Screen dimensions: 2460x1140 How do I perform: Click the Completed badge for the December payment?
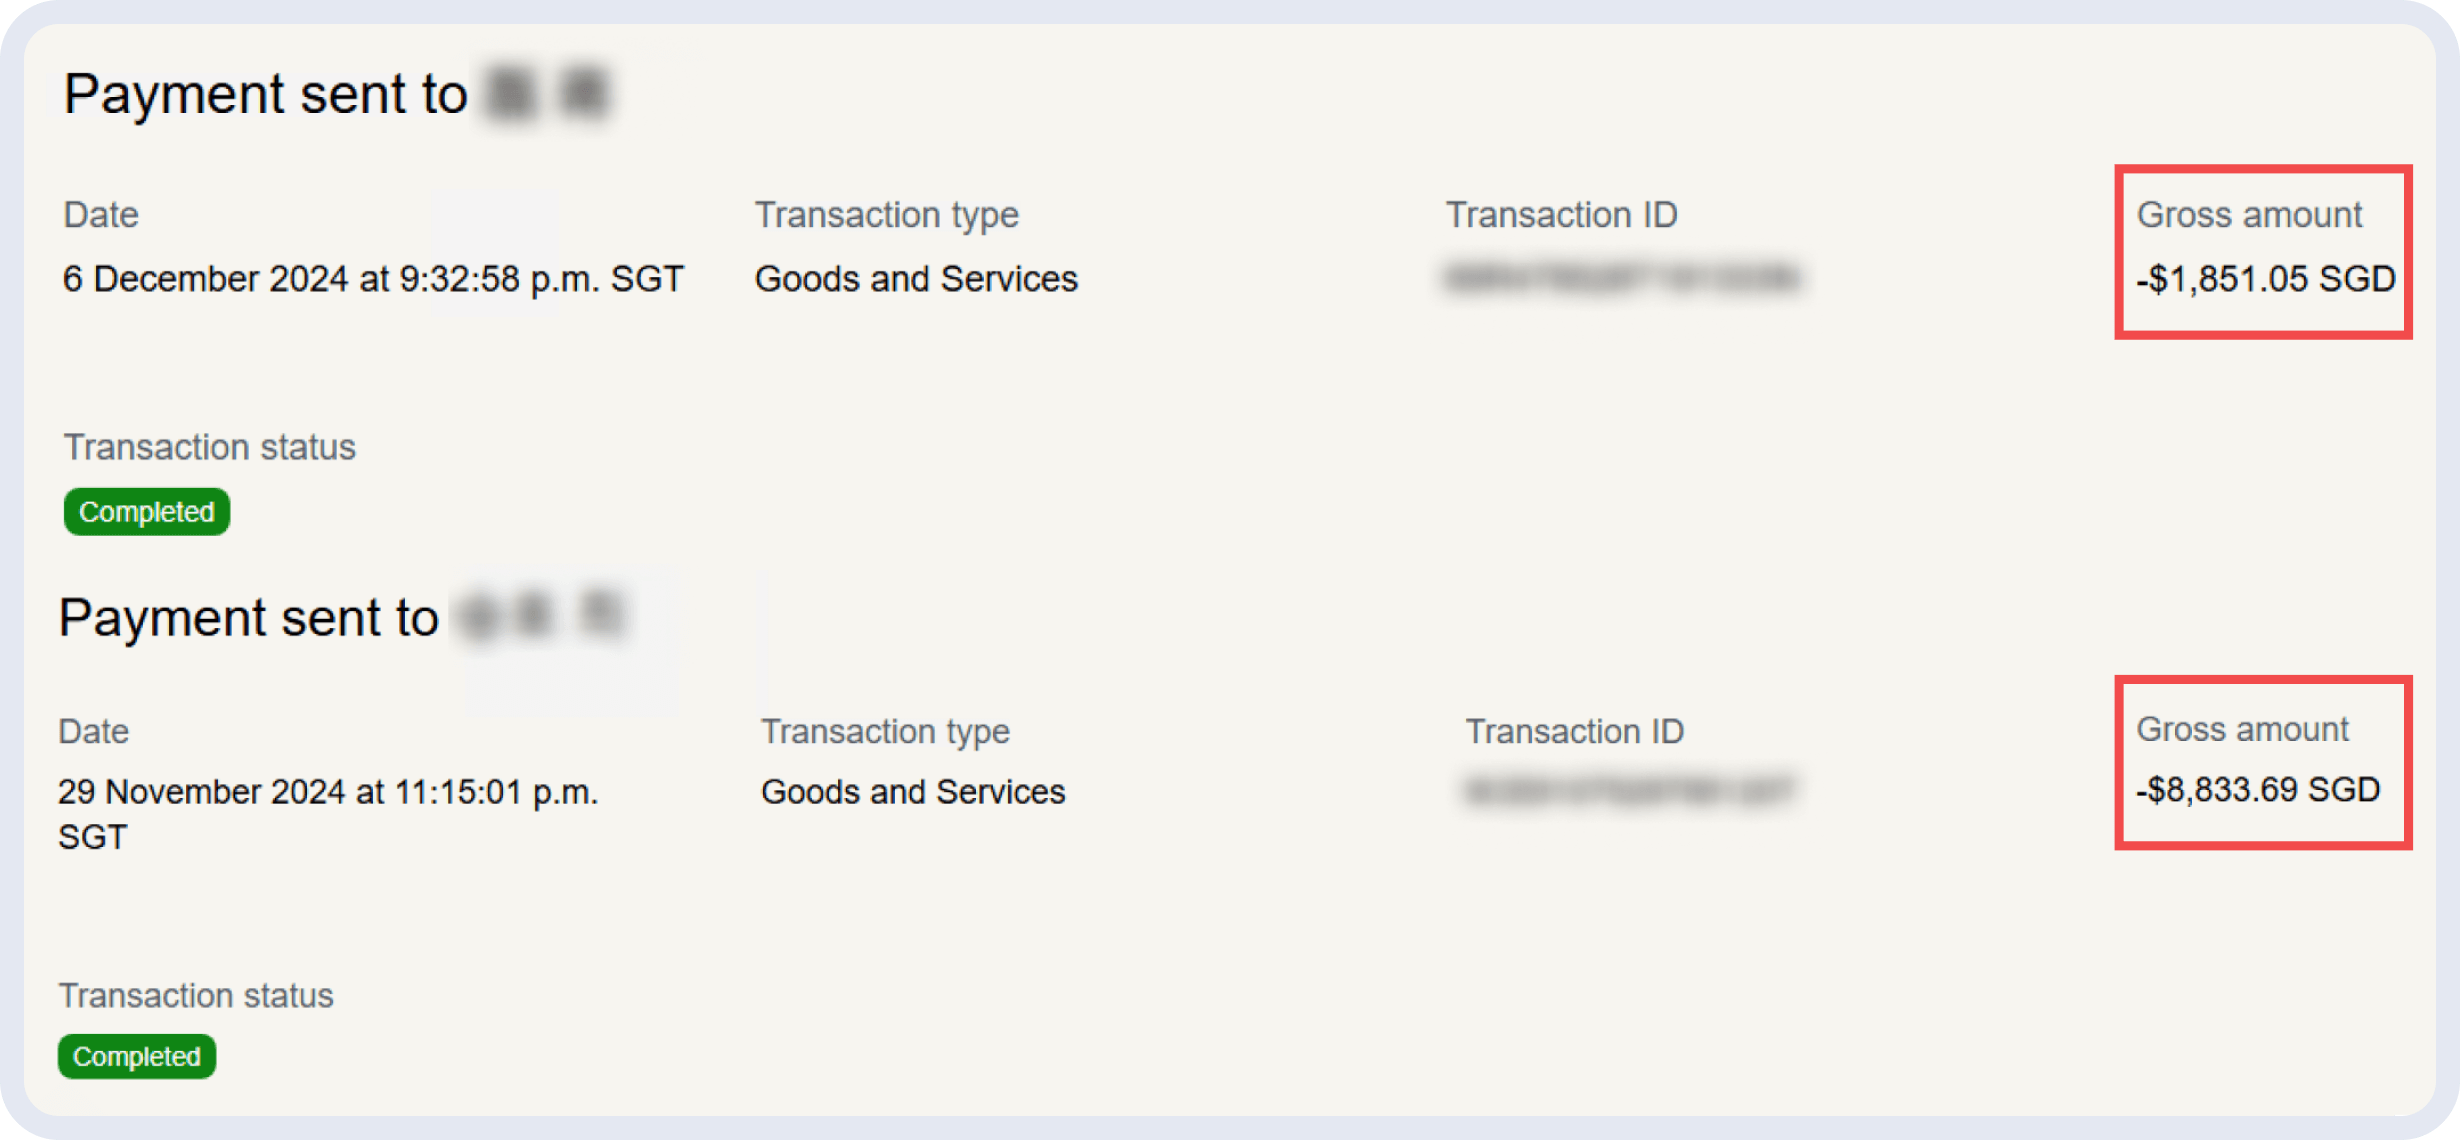146,512
